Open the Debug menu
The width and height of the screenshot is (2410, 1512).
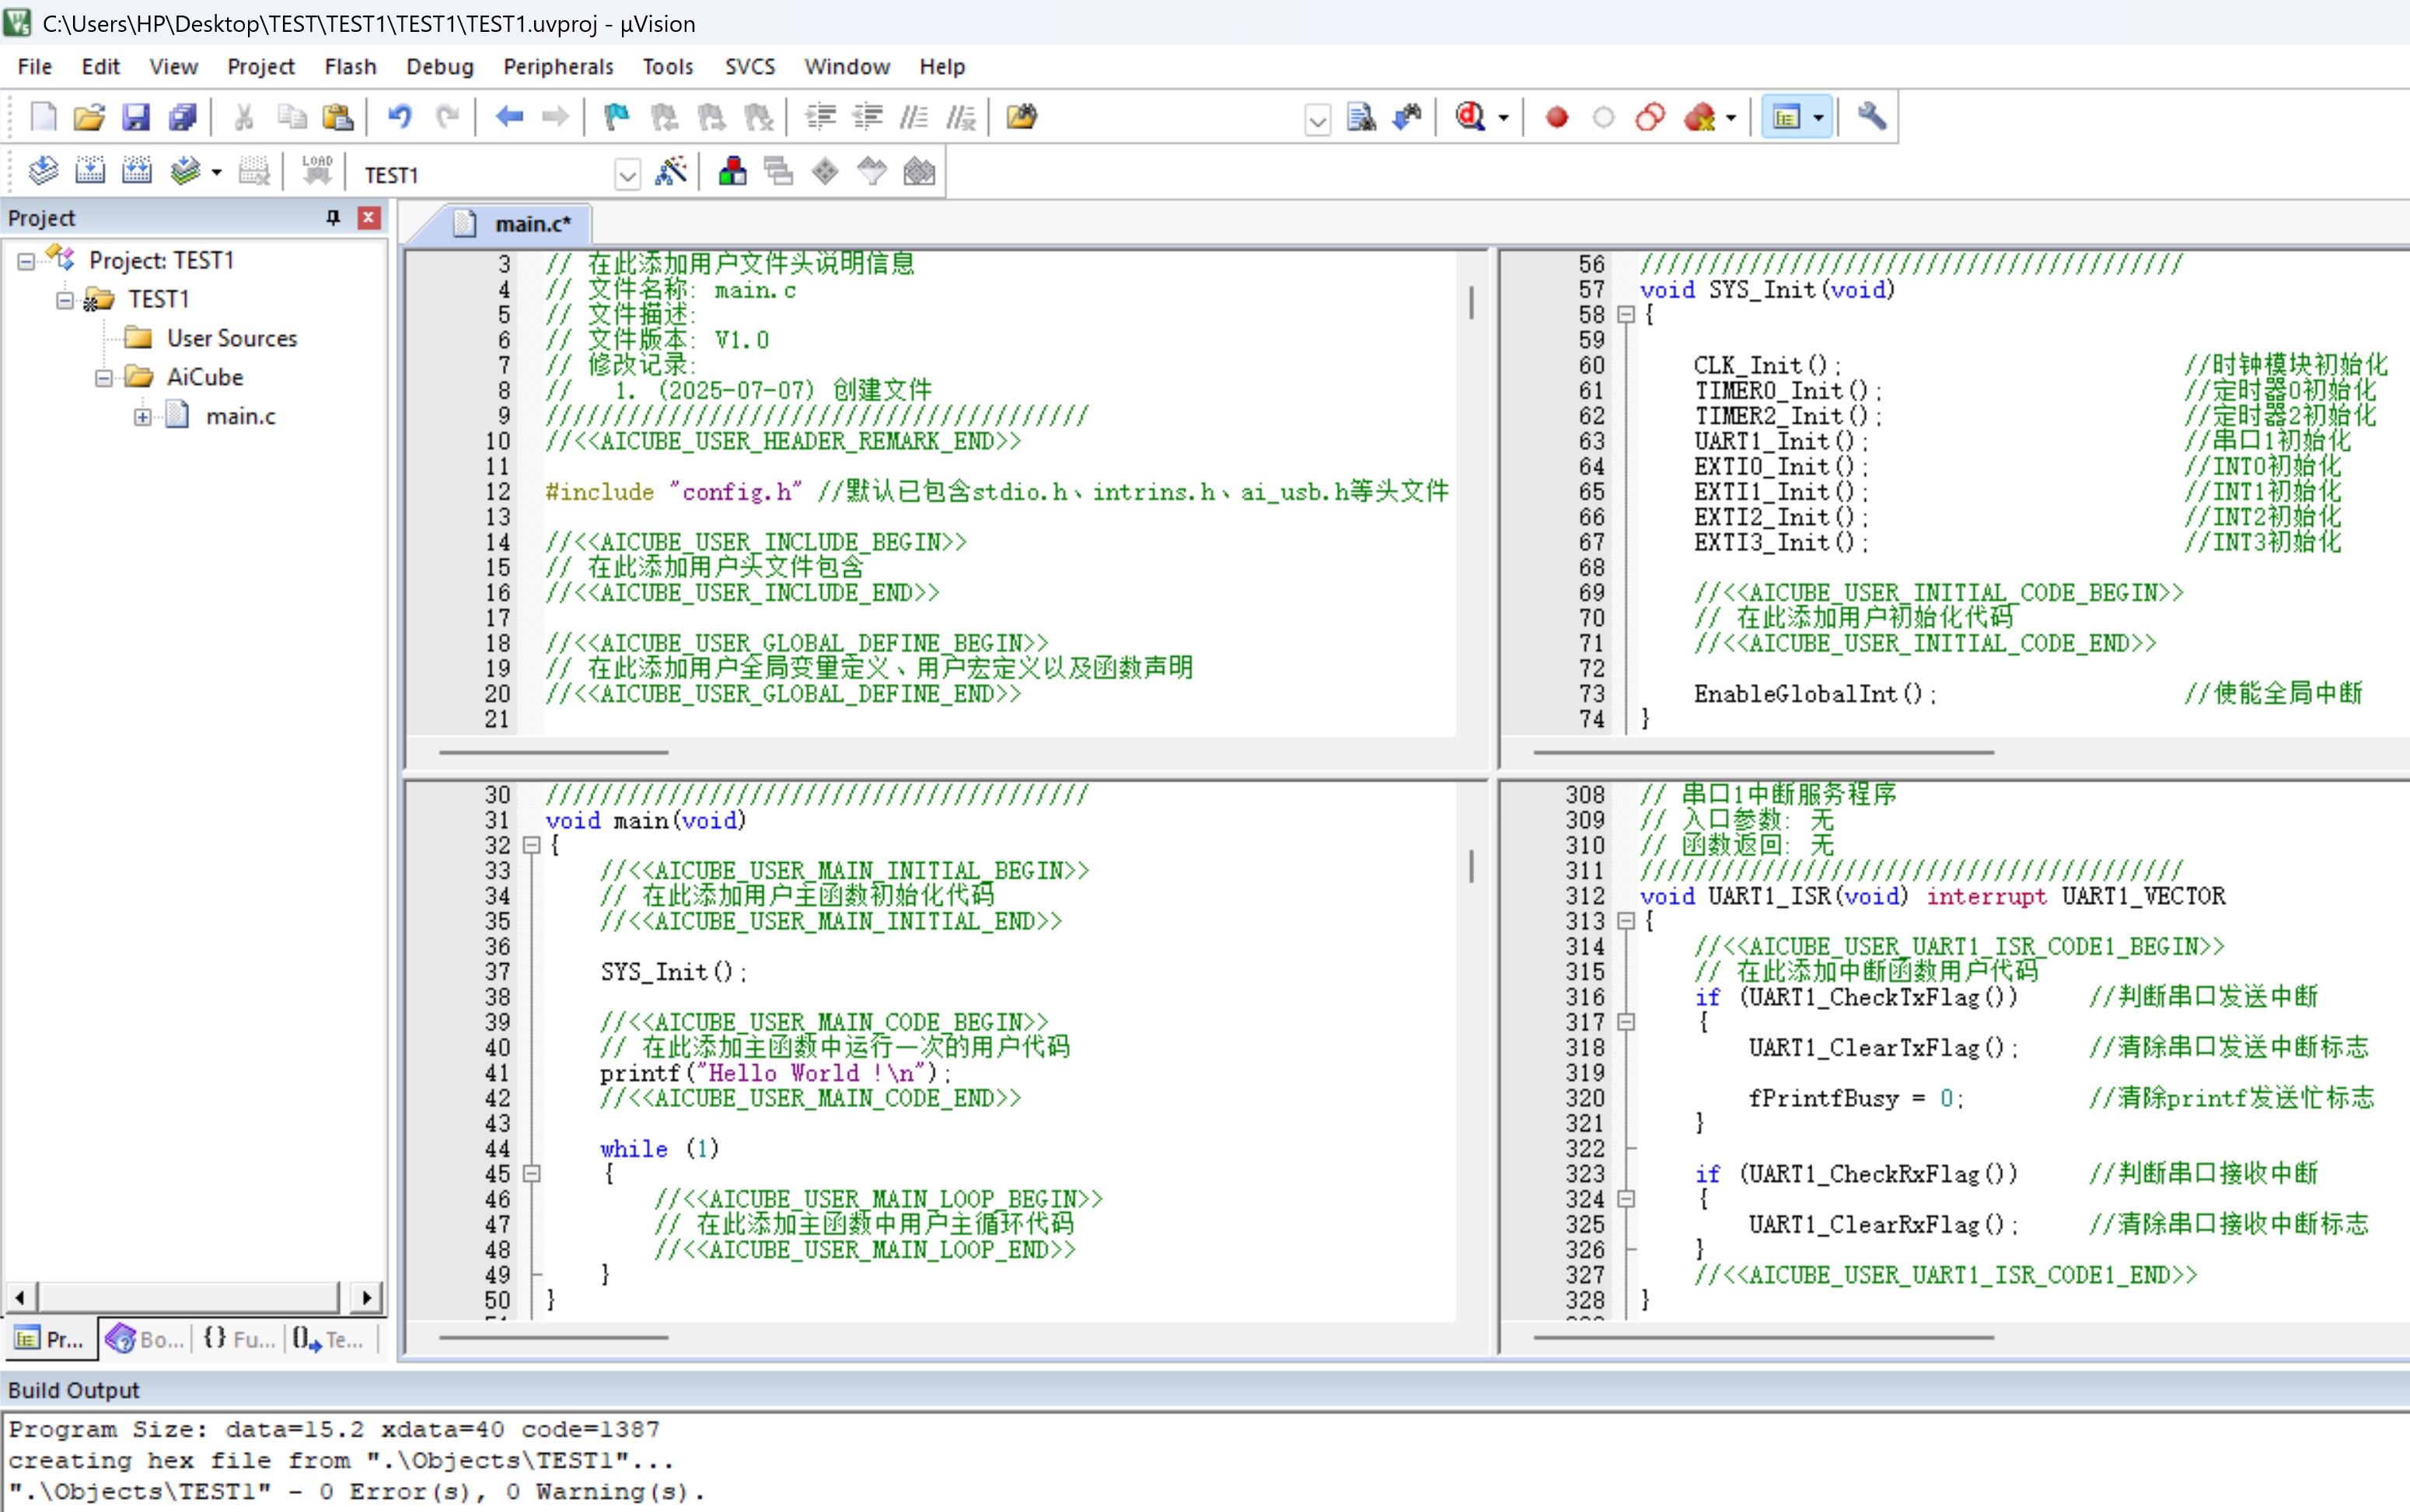coord(439,66)
